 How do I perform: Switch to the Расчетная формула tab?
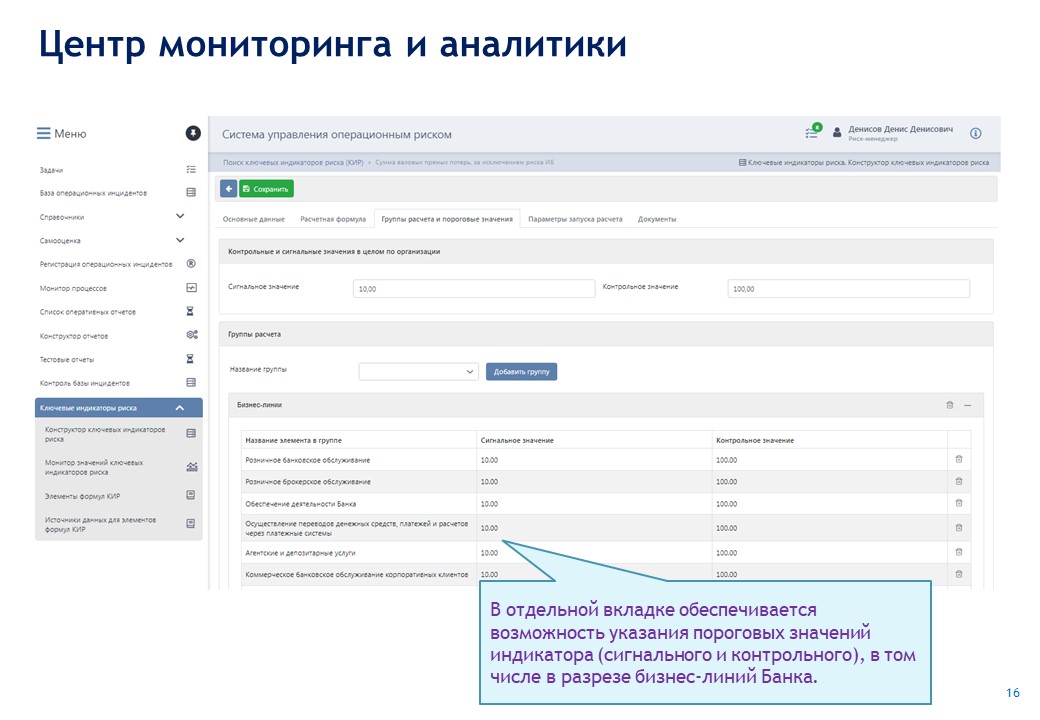click(x=333, y=219)
